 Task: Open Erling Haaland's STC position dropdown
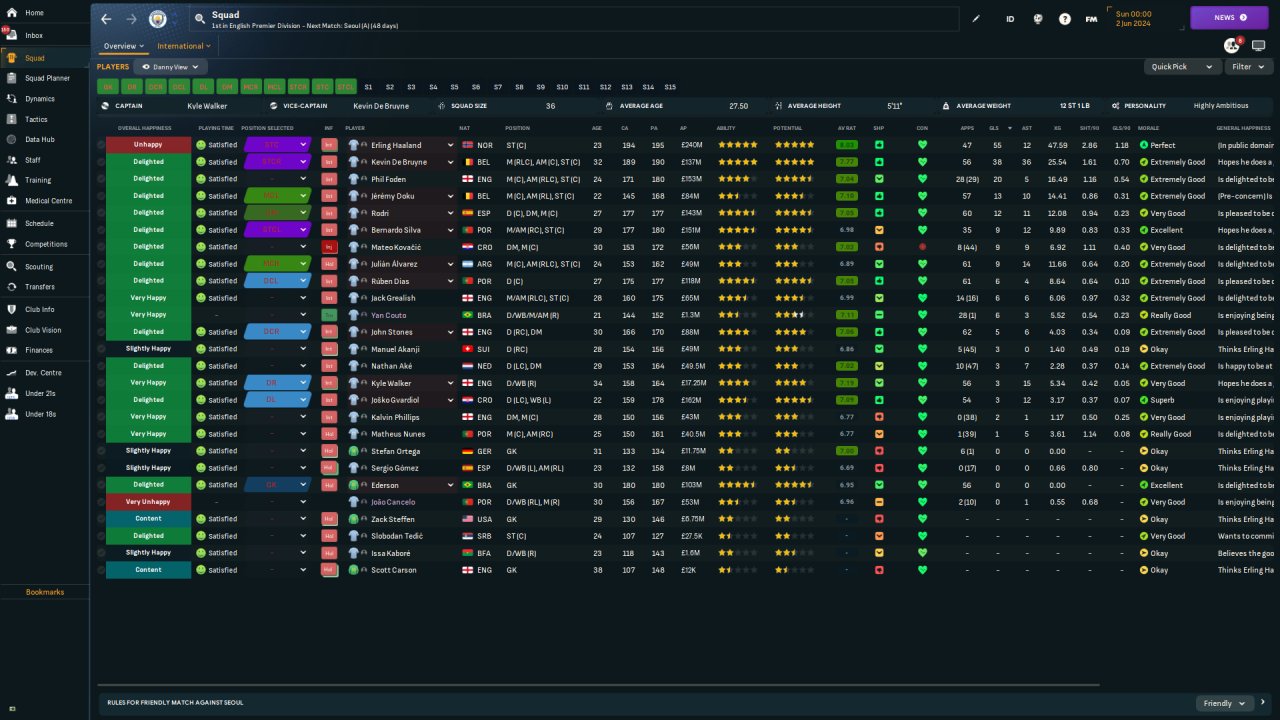click(277, 145)
